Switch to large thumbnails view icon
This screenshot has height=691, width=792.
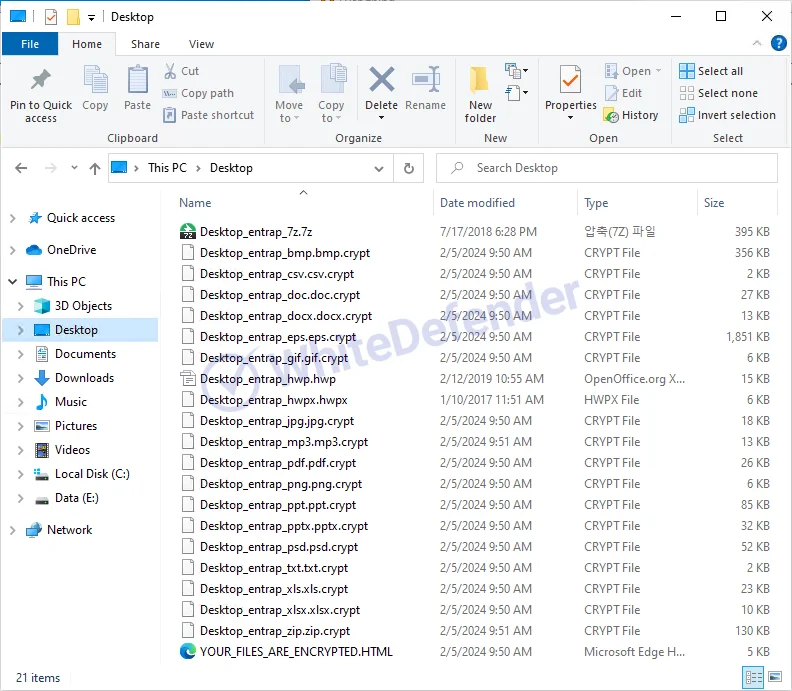click(x=774, y=677)
